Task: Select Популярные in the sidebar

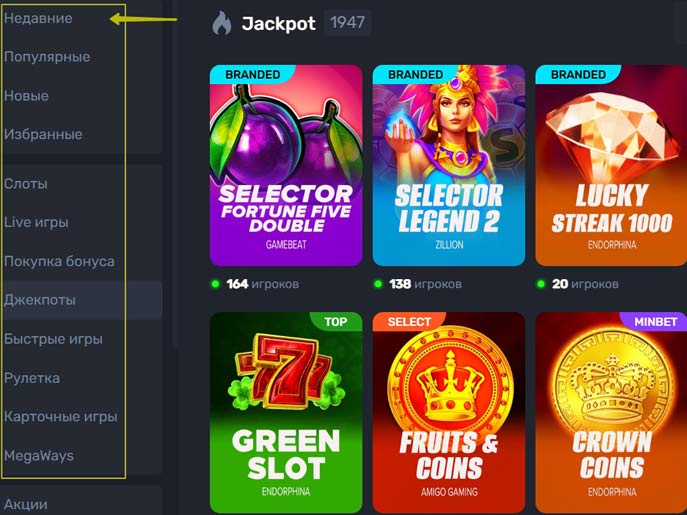Action: coord(47,57)
